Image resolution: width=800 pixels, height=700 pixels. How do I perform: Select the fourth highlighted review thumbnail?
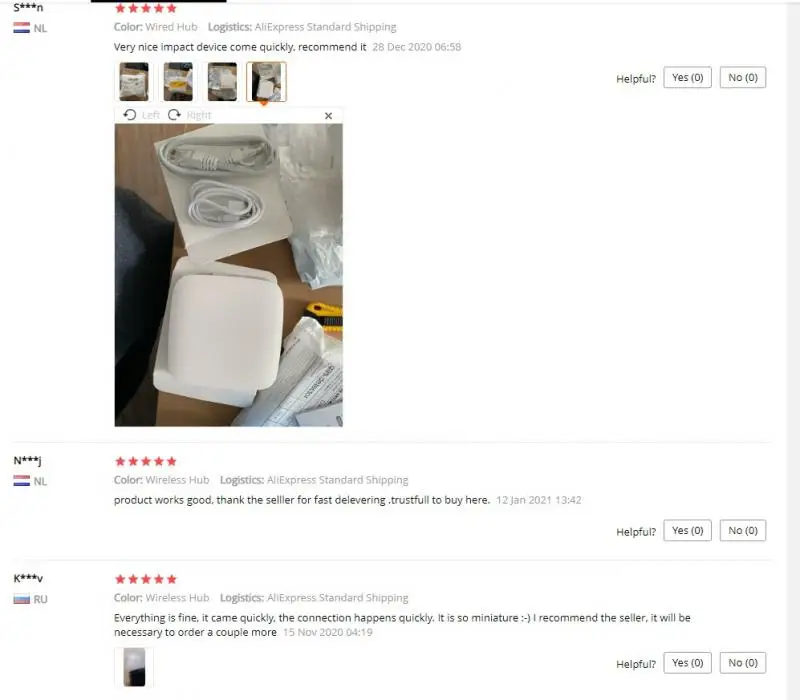(x=266, y=82)
